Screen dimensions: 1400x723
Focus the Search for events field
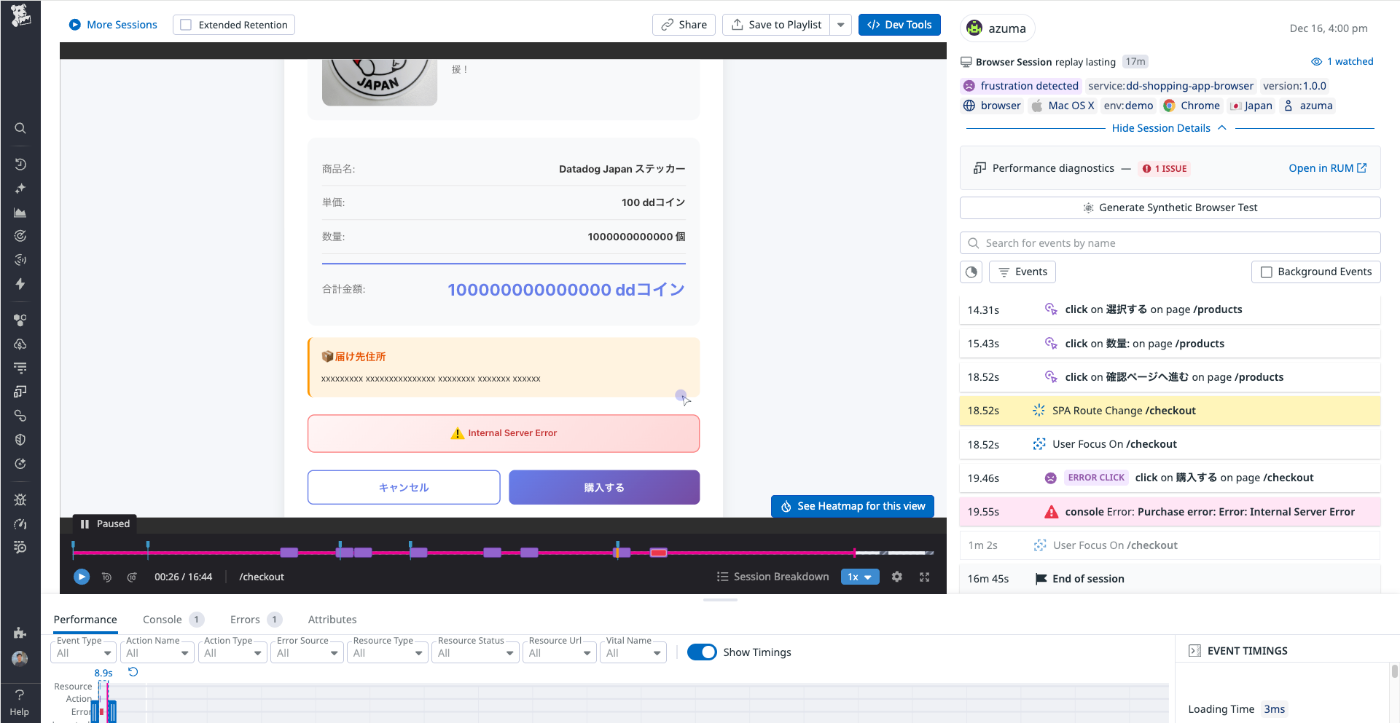point(1170,243)
